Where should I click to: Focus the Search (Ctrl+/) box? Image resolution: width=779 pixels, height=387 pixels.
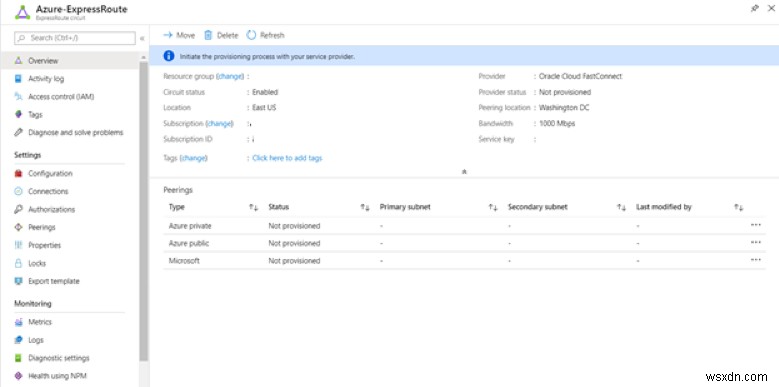click(75, 38)
